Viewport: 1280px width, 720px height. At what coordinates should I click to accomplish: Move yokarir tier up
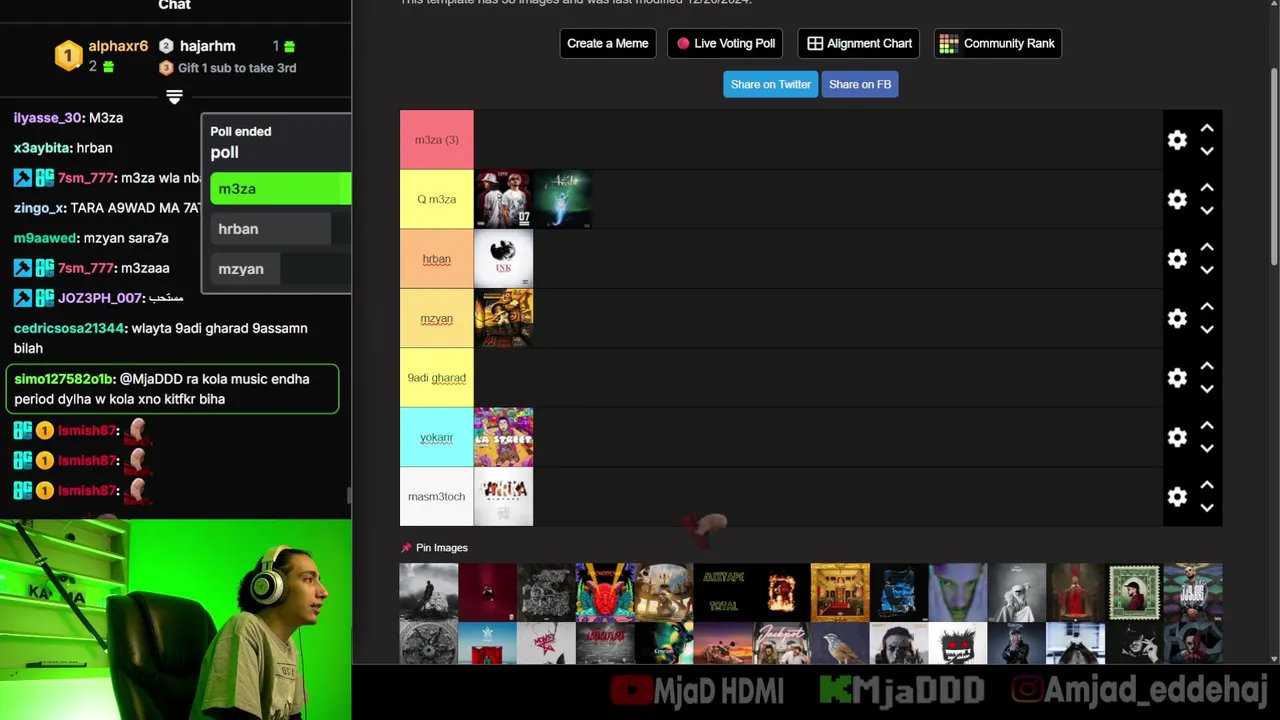[1207, 426]
